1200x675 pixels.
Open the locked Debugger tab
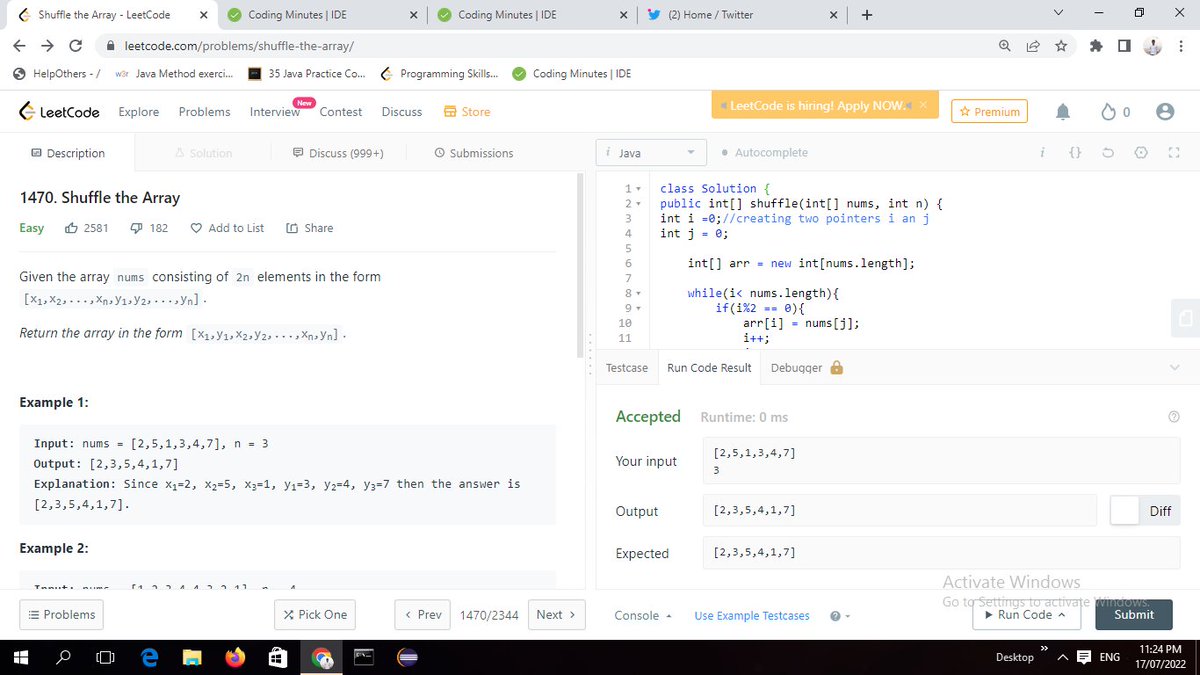click(x=807, y=368)
